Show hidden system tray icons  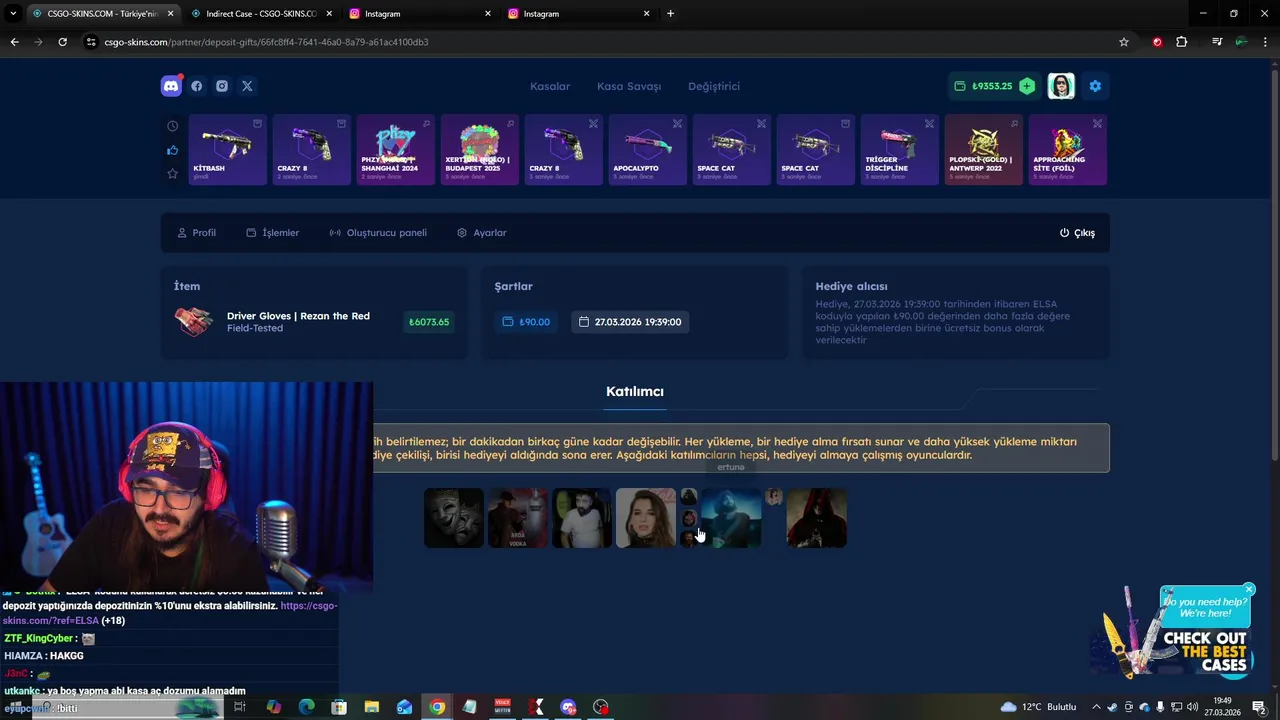coord(1096,707)
